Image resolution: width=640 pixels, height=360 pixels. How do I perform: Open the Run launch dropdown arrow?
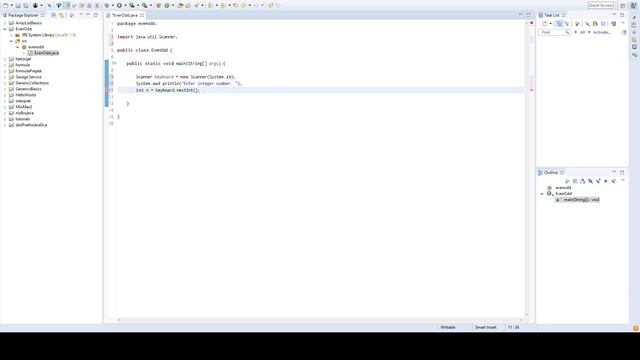(x=125, y=5)
